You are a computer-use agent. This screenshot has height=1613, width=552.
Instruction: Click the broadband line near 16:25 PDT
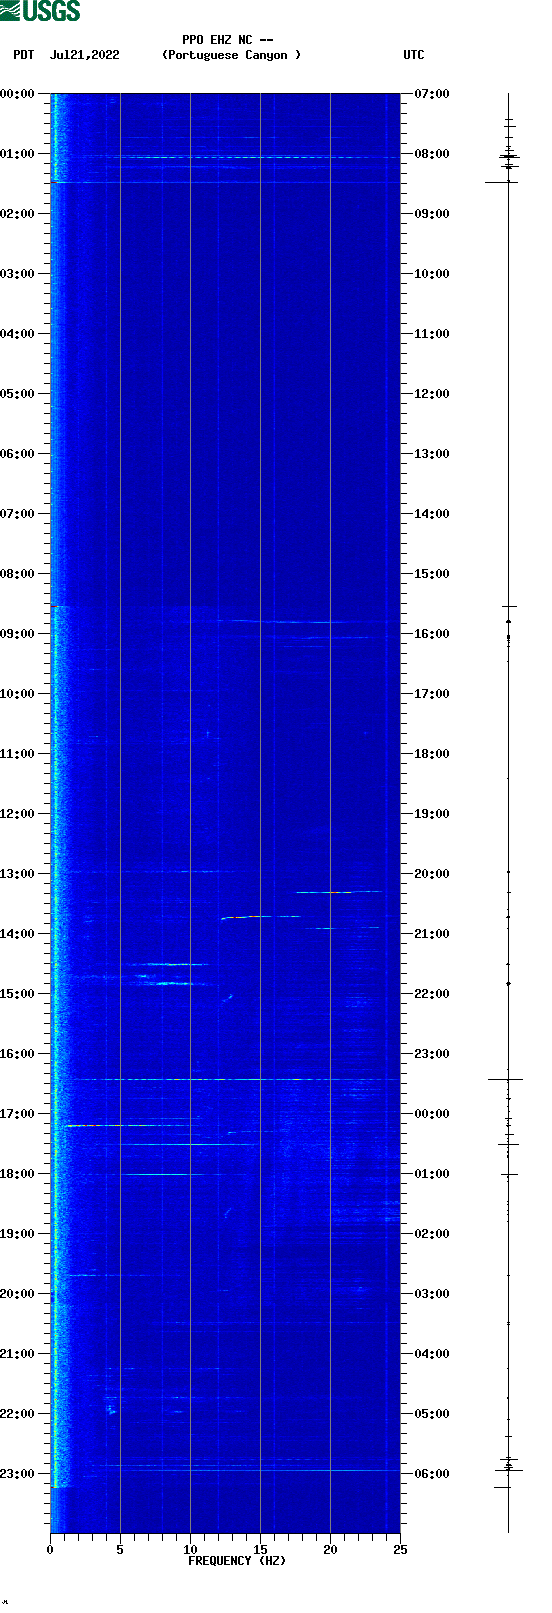pyautogui.click(x=225, y=1079)
